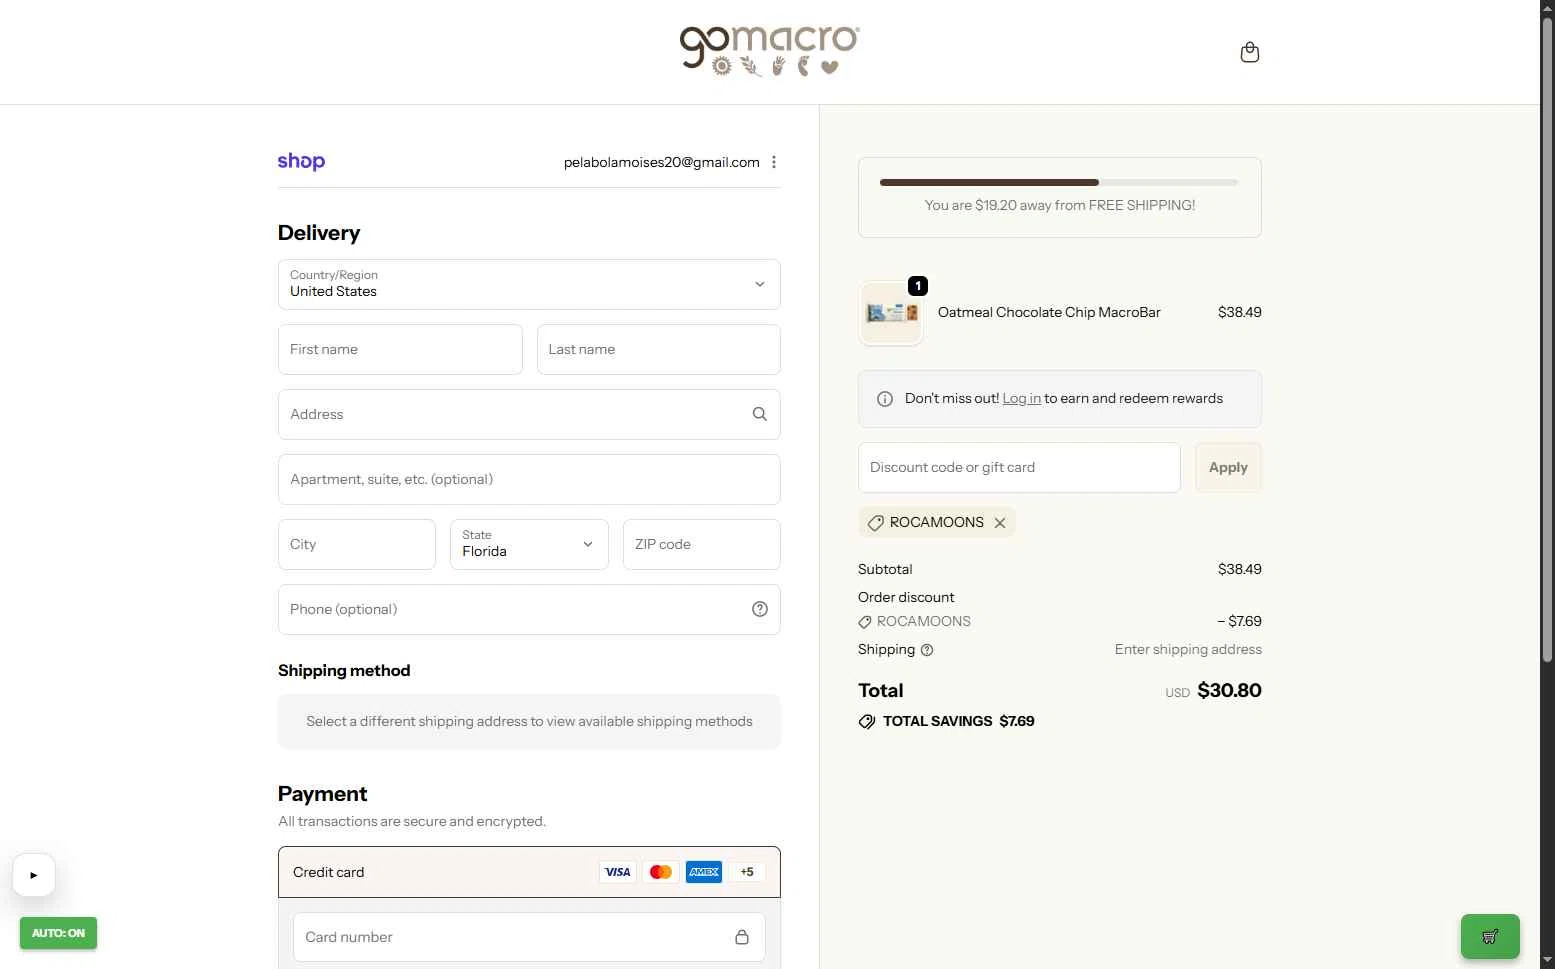This screenshot has height=969, width=1555.
Task: Click the tag icon beside ROCAMOONS chip
Action: click(x=875, y=523)
